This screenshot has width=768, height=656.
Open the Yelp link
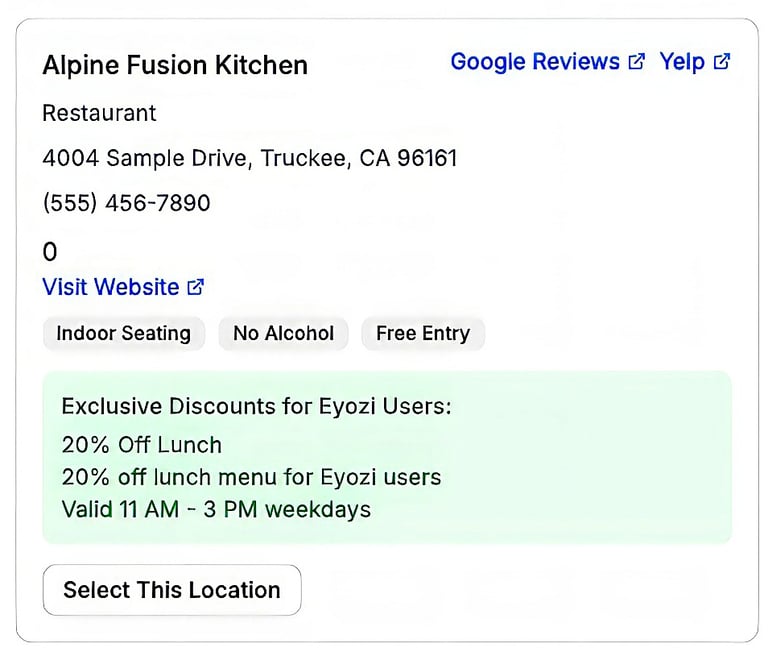pos(682,62)
